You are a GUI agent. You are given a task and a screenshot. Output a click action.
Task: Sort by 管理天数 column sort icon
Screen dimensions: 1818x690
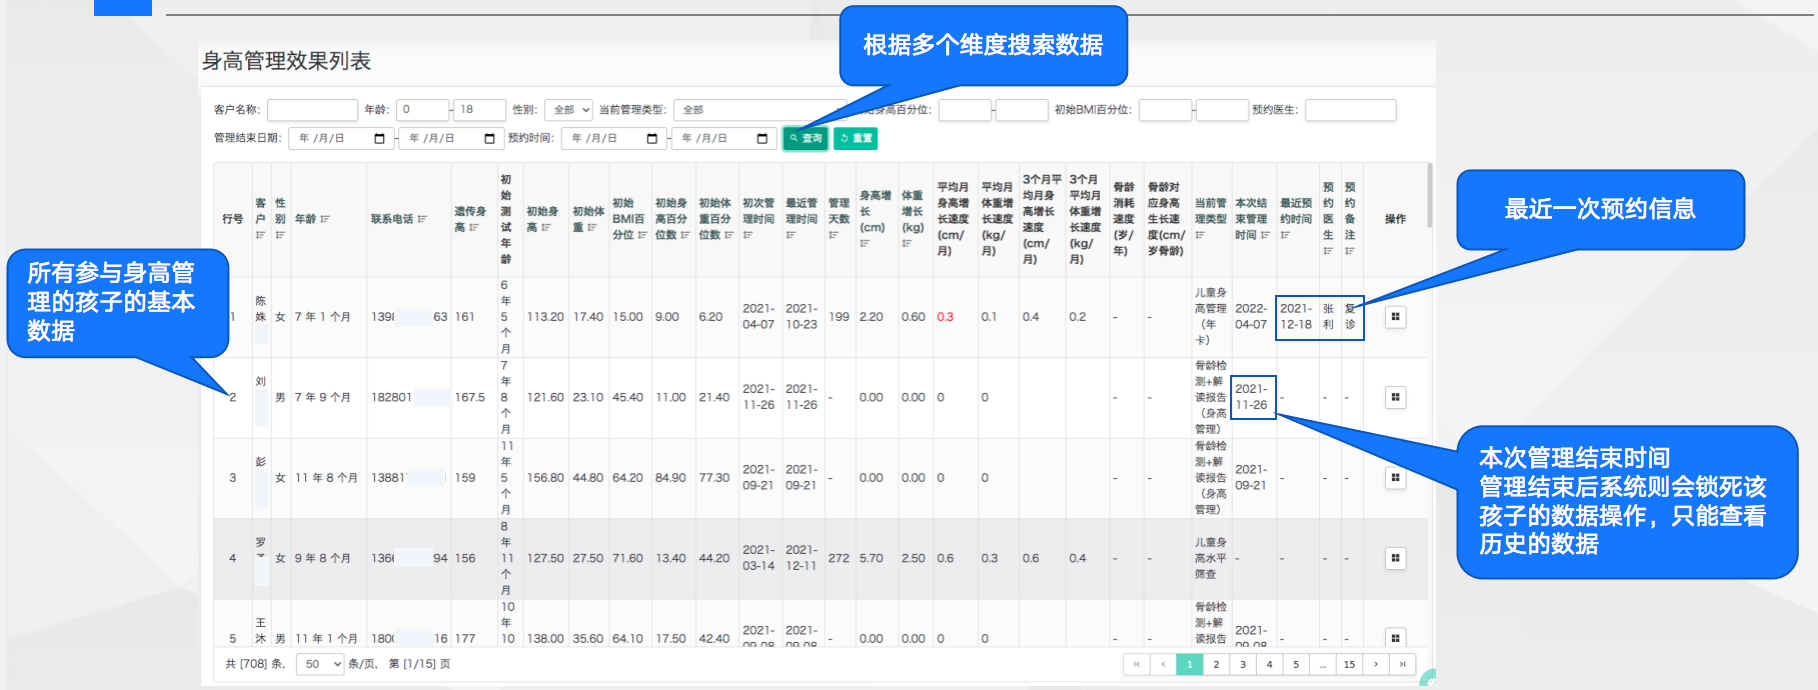pos(834,235)
